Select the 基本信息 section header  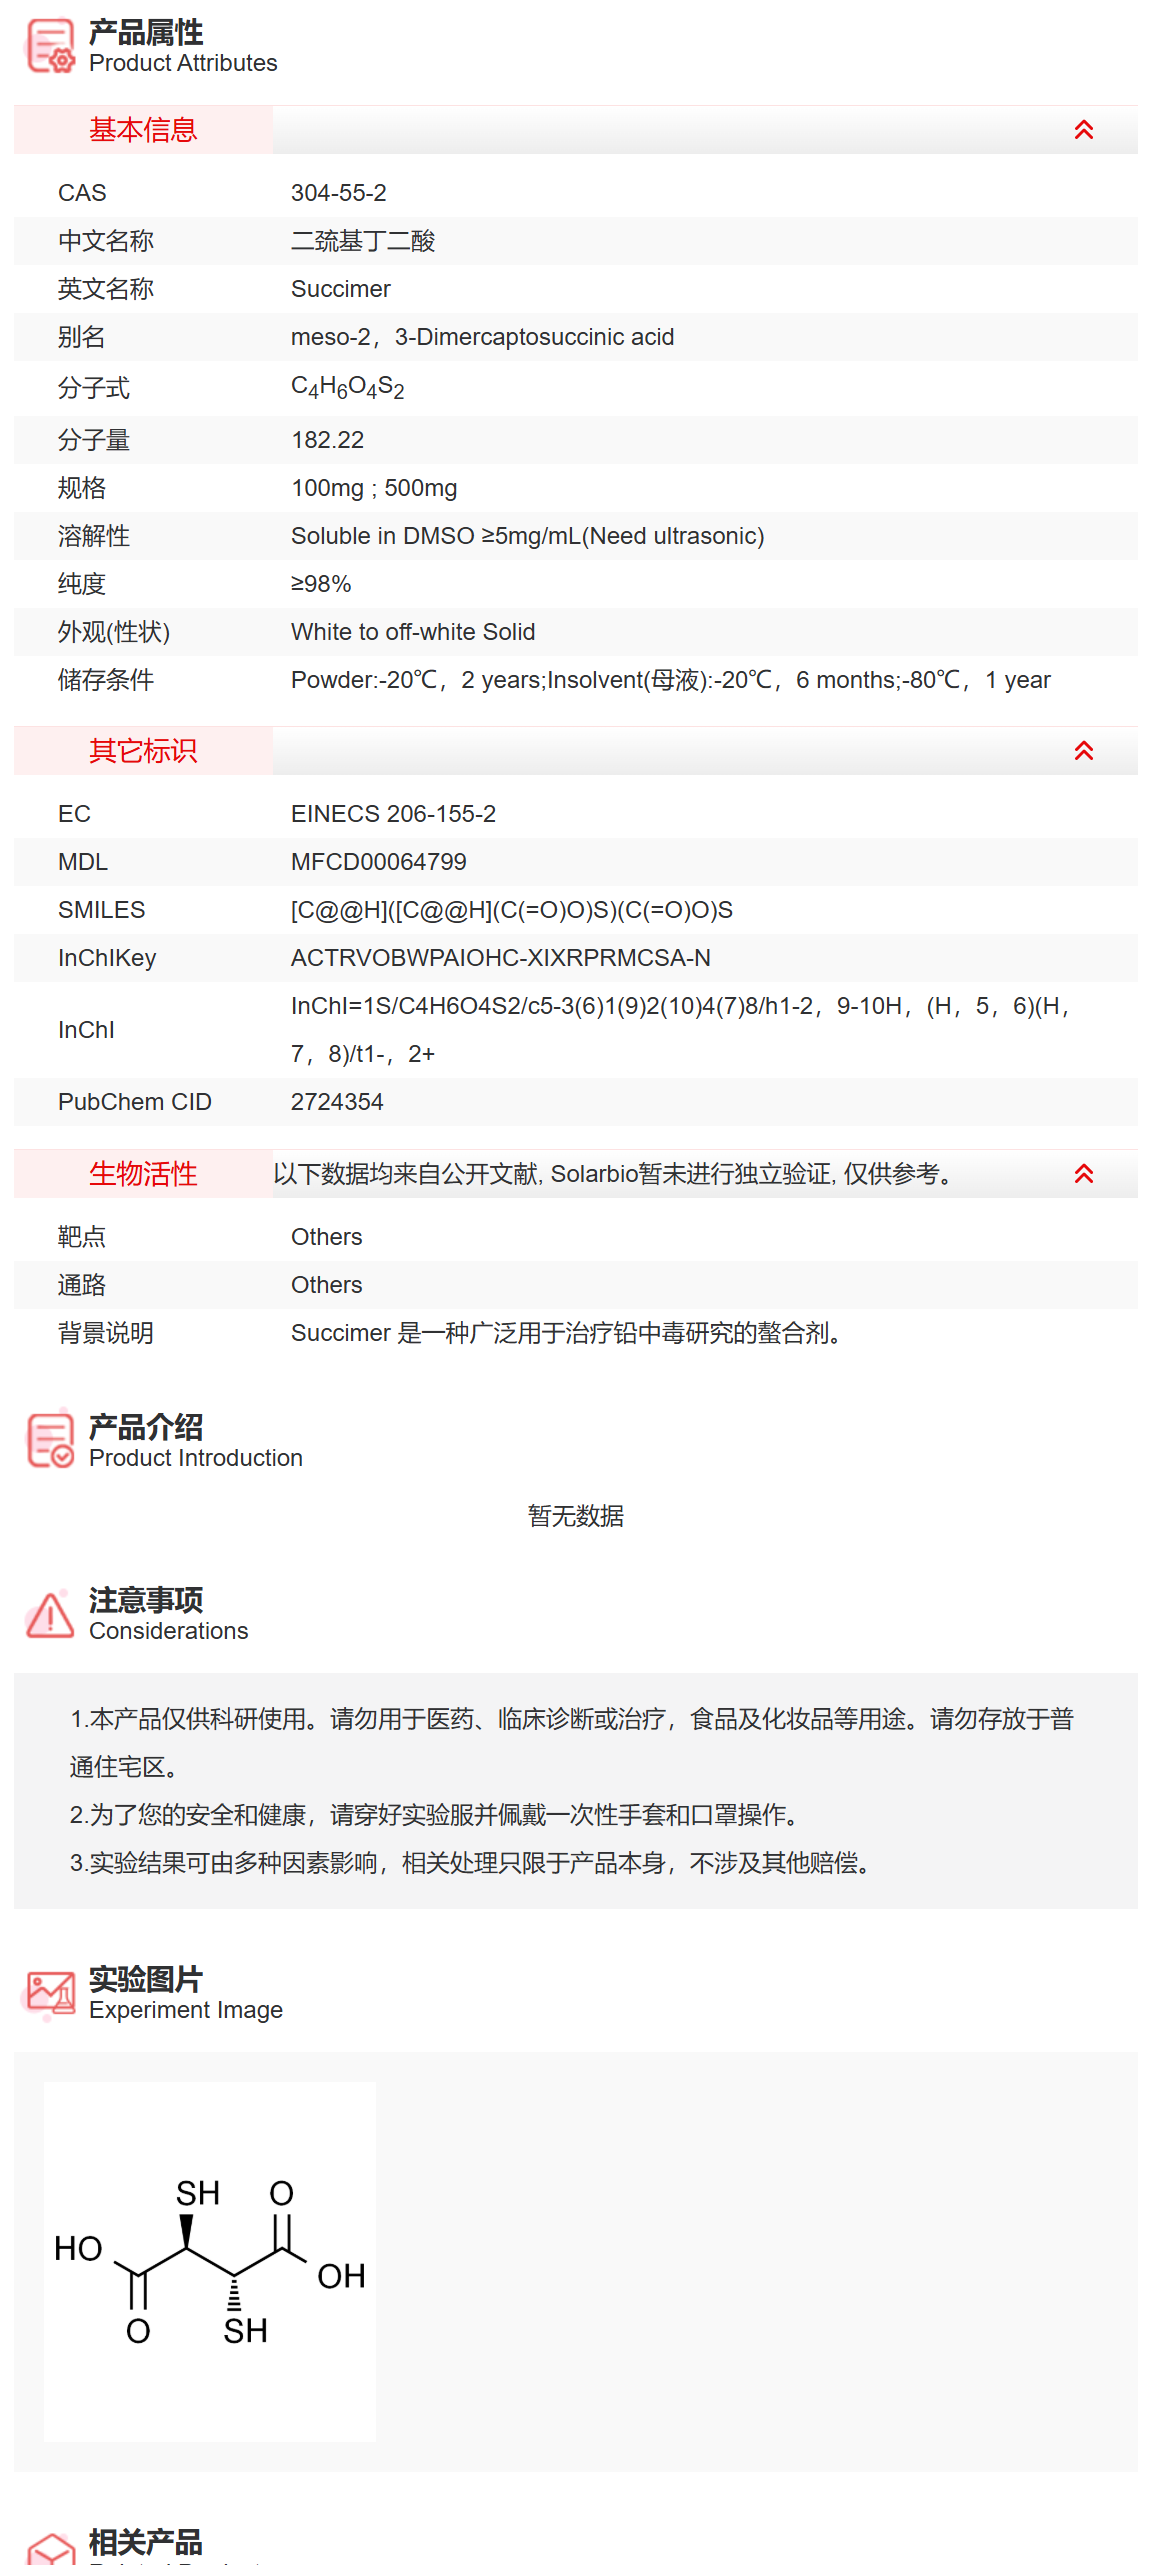click(x=143, y=130)
